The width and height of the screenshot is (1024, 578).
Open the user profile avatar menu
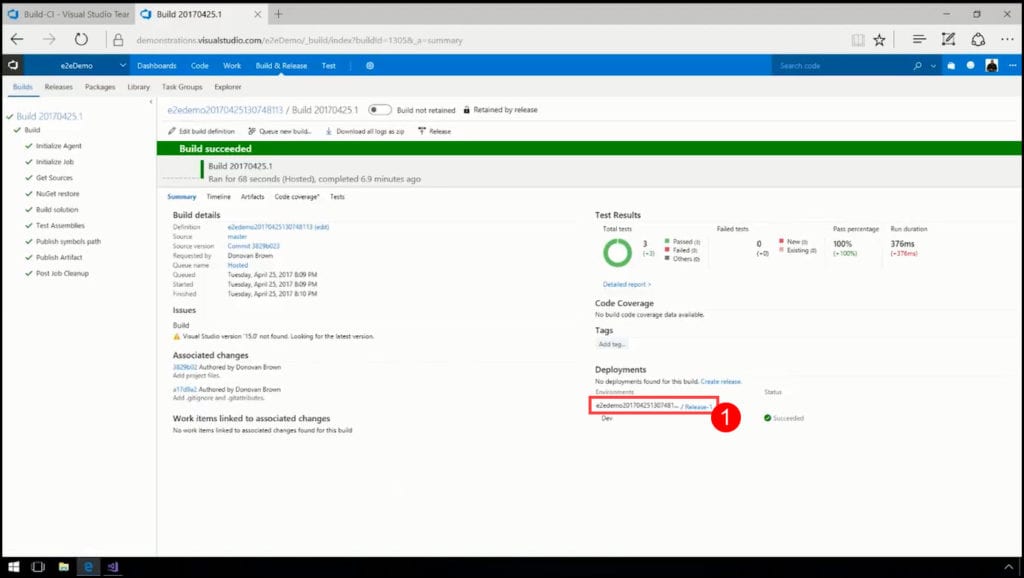(991, 65)
